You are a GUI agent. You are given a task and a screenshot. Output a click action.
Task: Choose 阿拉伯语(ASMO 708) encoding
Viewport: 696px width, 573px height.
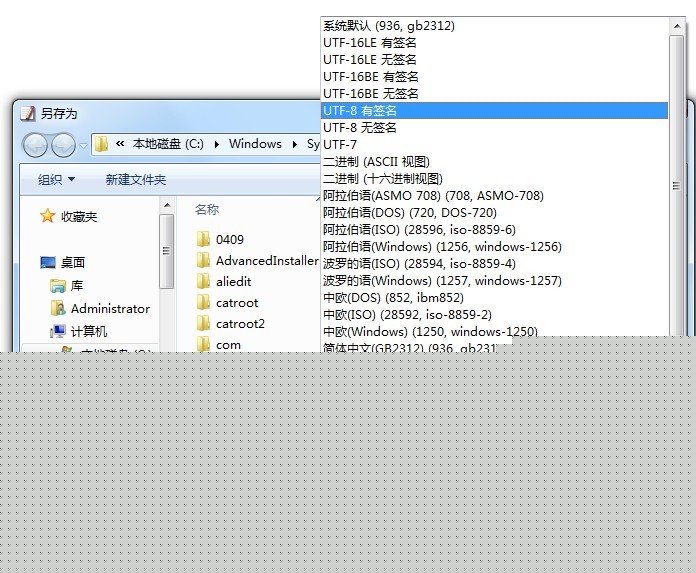pyautogui.click(x=494, y=196)
